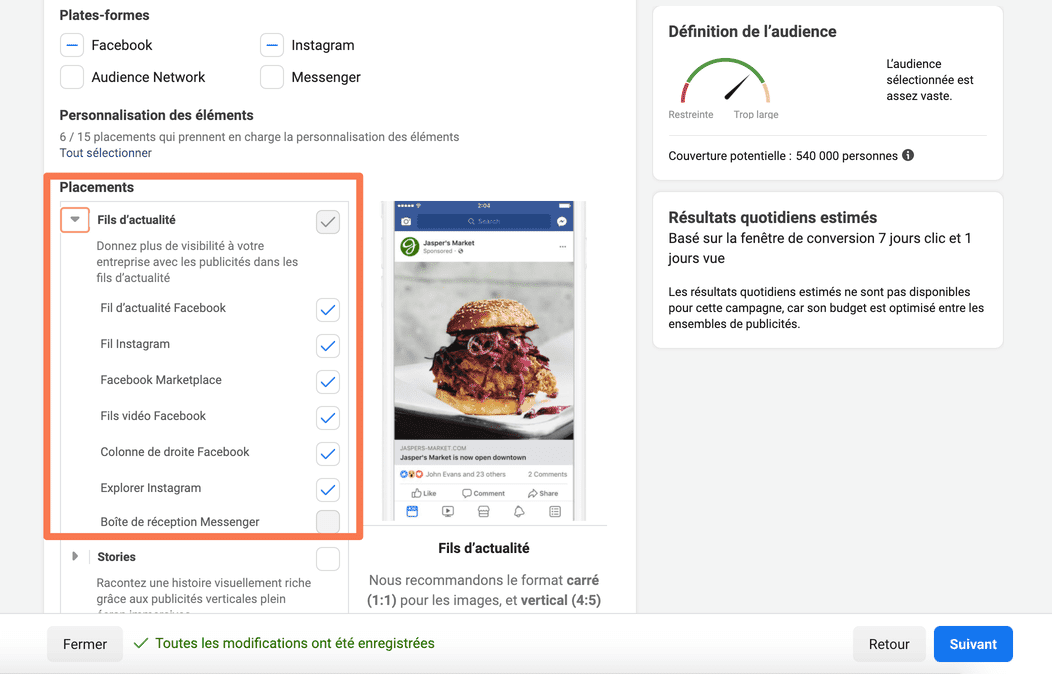1052x674 pixels.
Task: Click the marketplace storefront icon in the preview bar
Action: pos(483,511)
